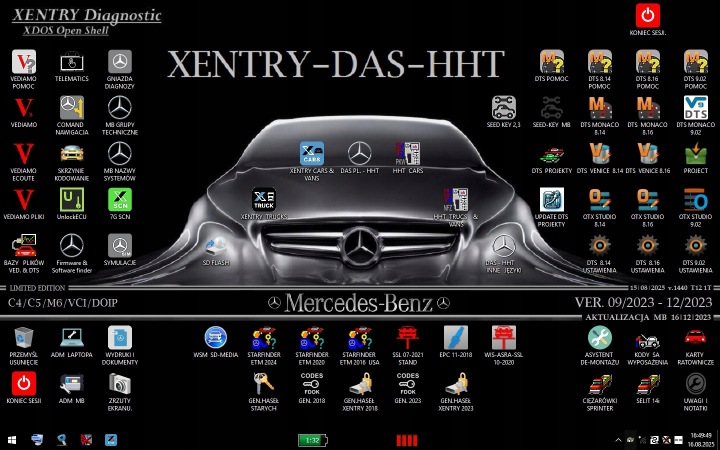
Task: Launch DTS Venice 8.14
Action: (x=600, y=154)
